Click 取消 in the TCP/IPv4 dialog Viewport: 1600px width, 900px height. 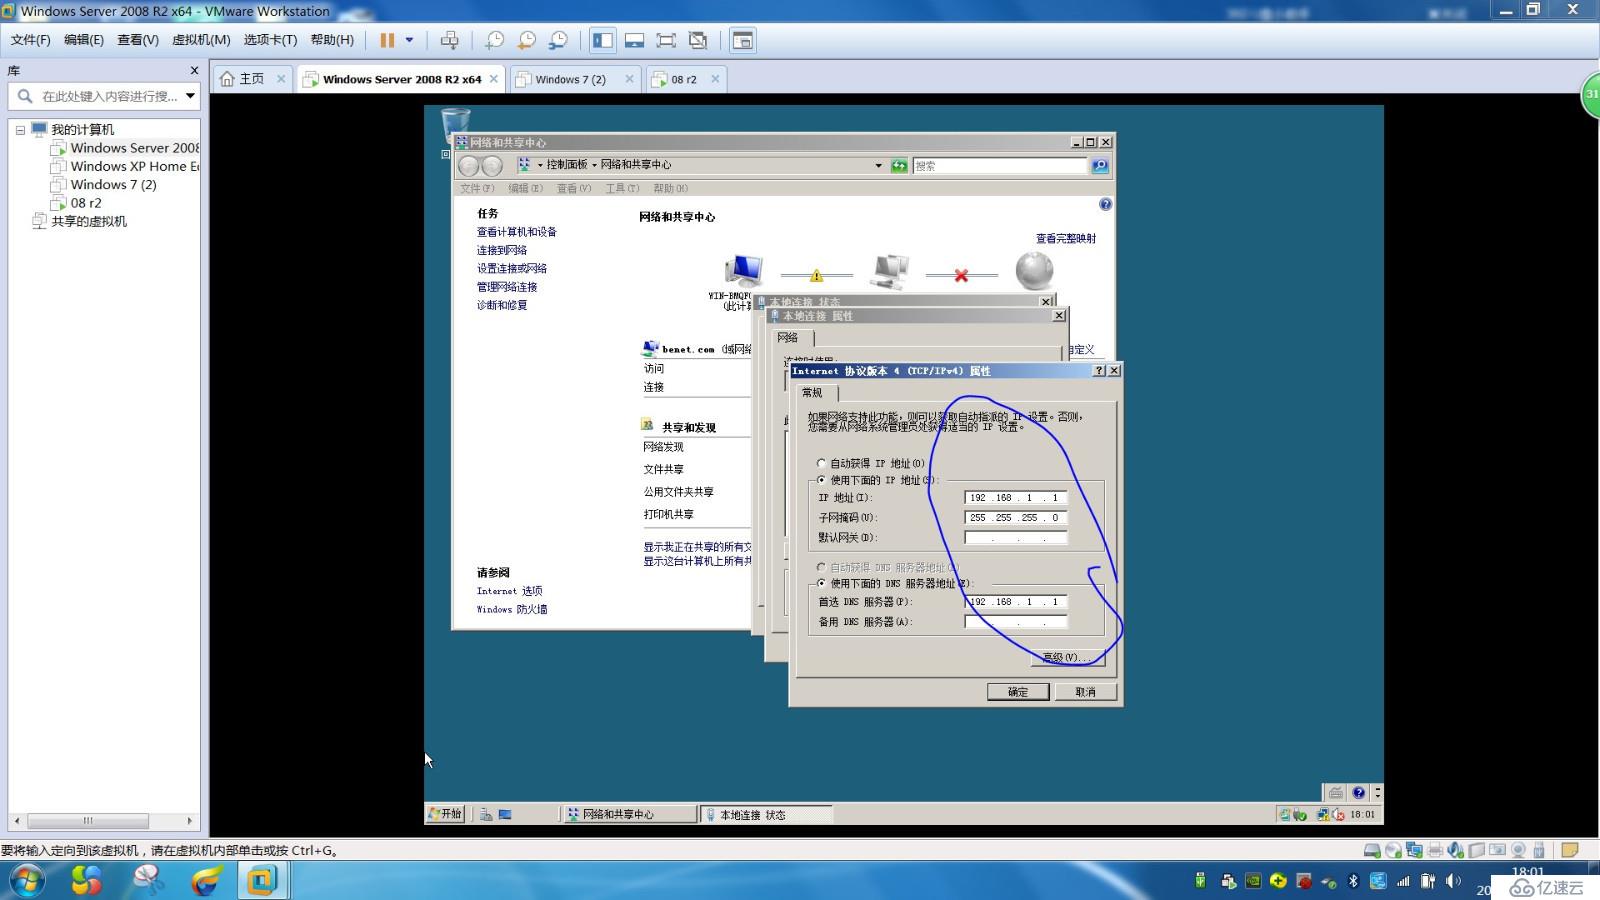click(x=1086, y=691)
